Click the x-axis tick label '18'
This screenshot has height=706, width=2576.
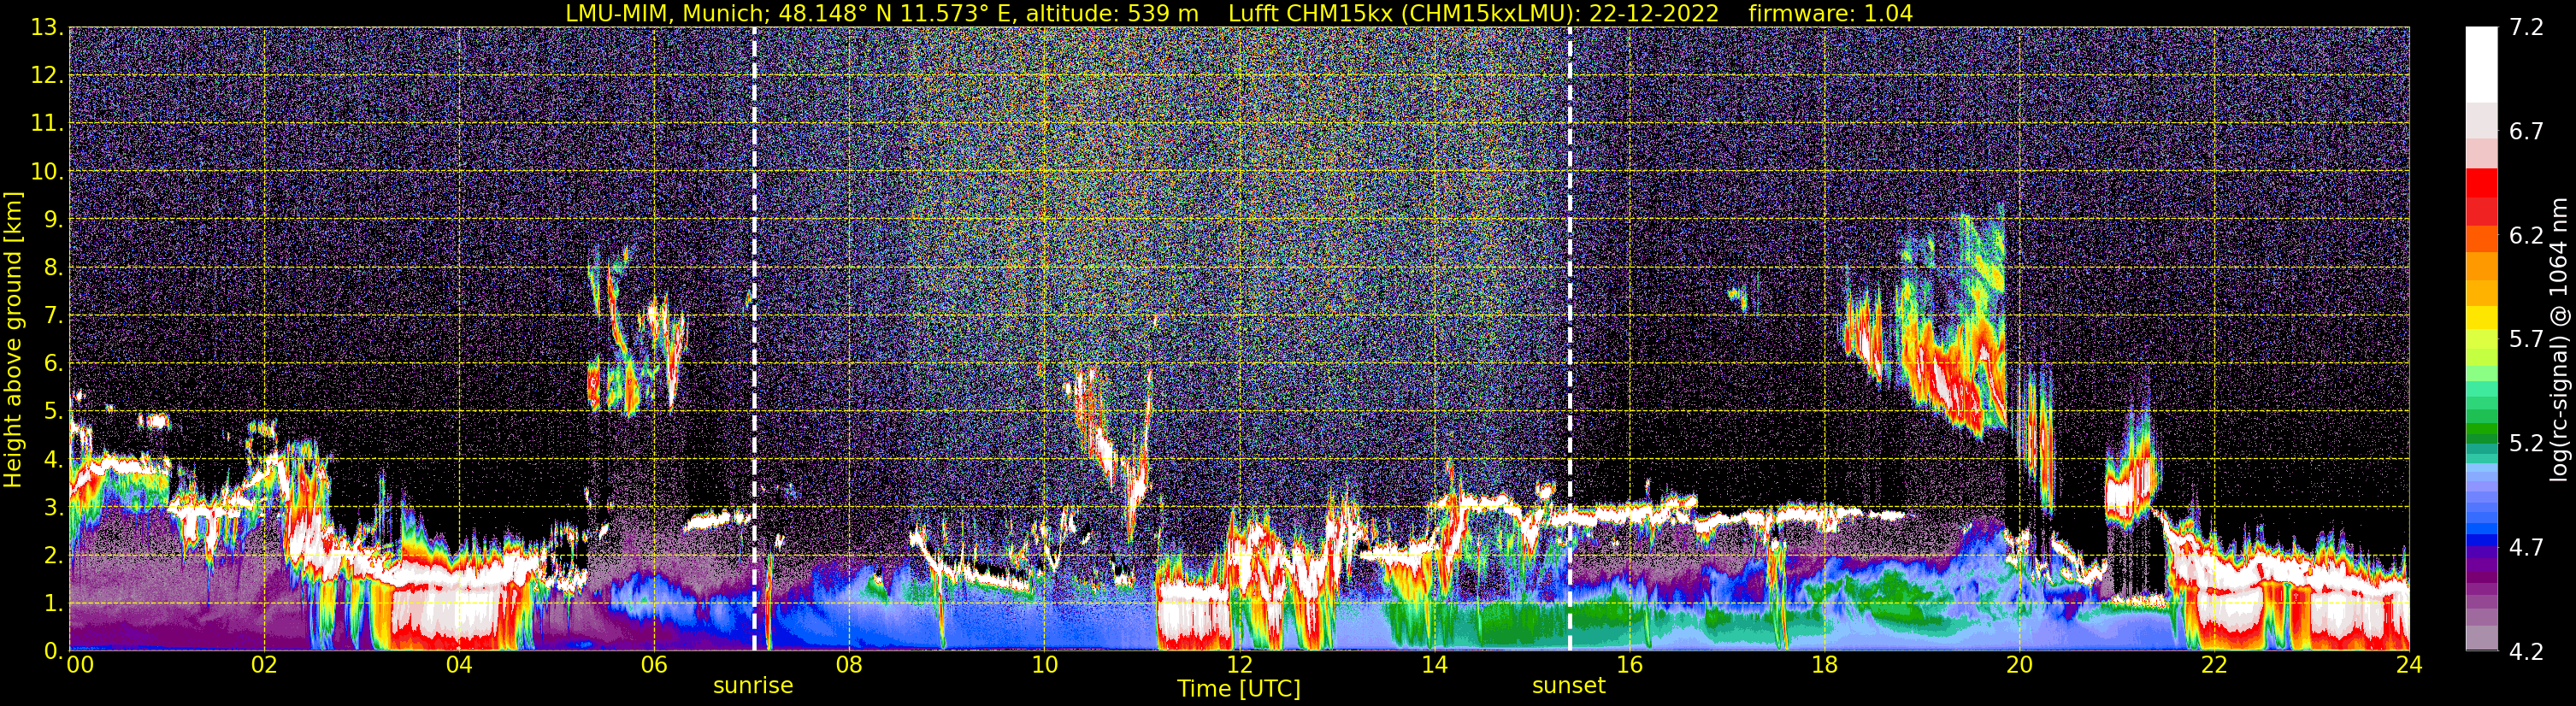[x=1824, y=665]
